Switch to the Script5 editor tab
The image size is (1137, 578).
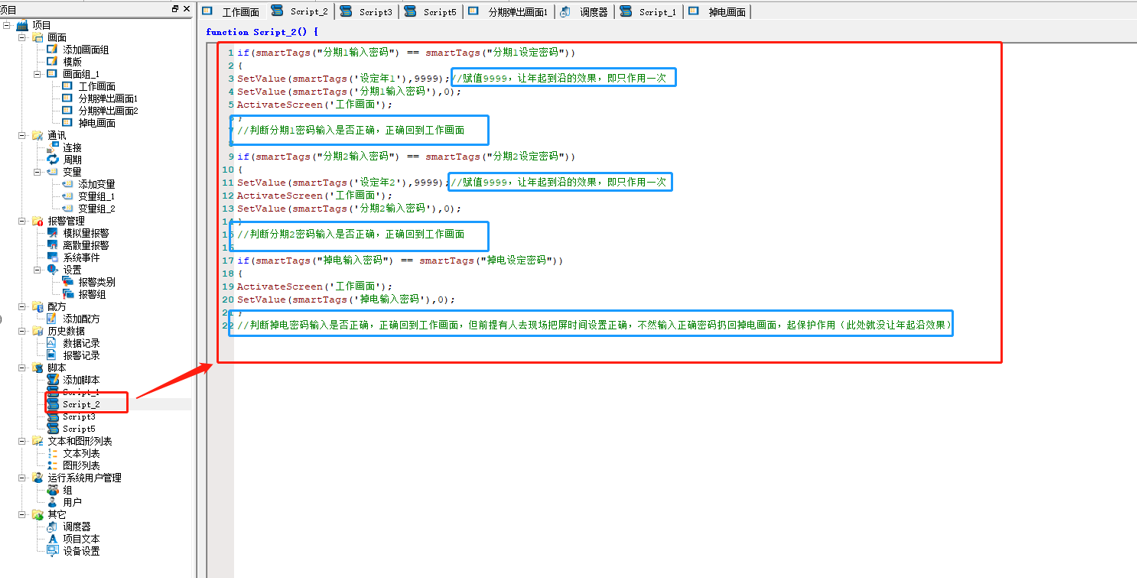coord(431,12)
